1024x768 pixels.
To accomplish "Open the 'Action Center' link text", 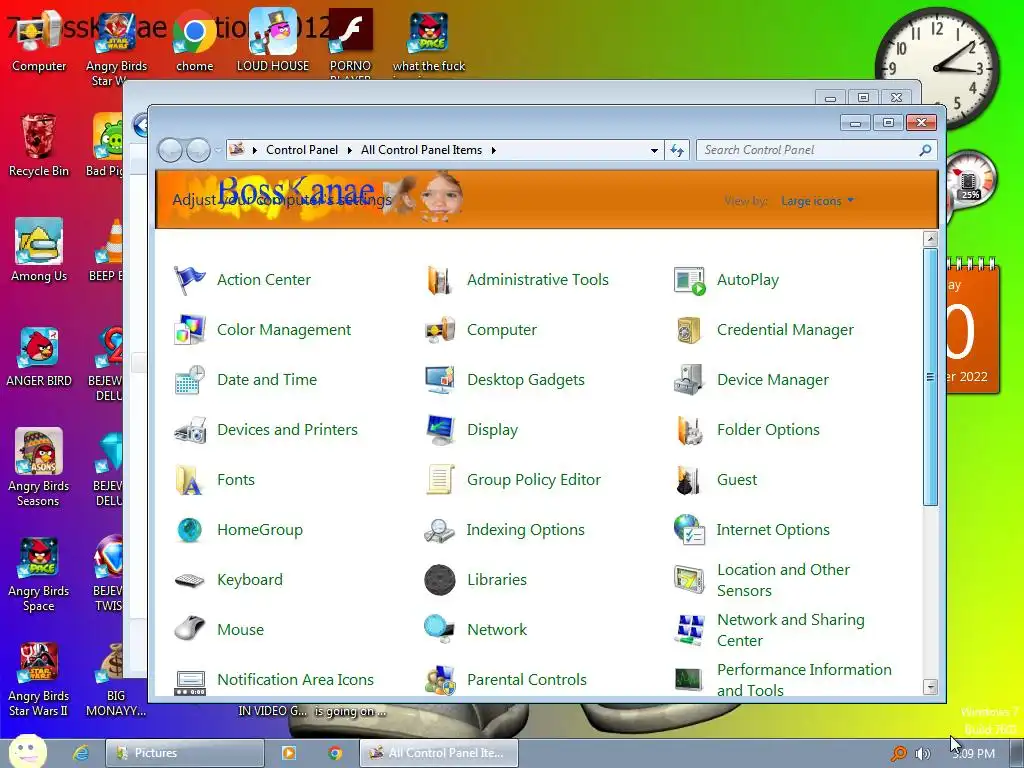I will [x=264, y=280].
